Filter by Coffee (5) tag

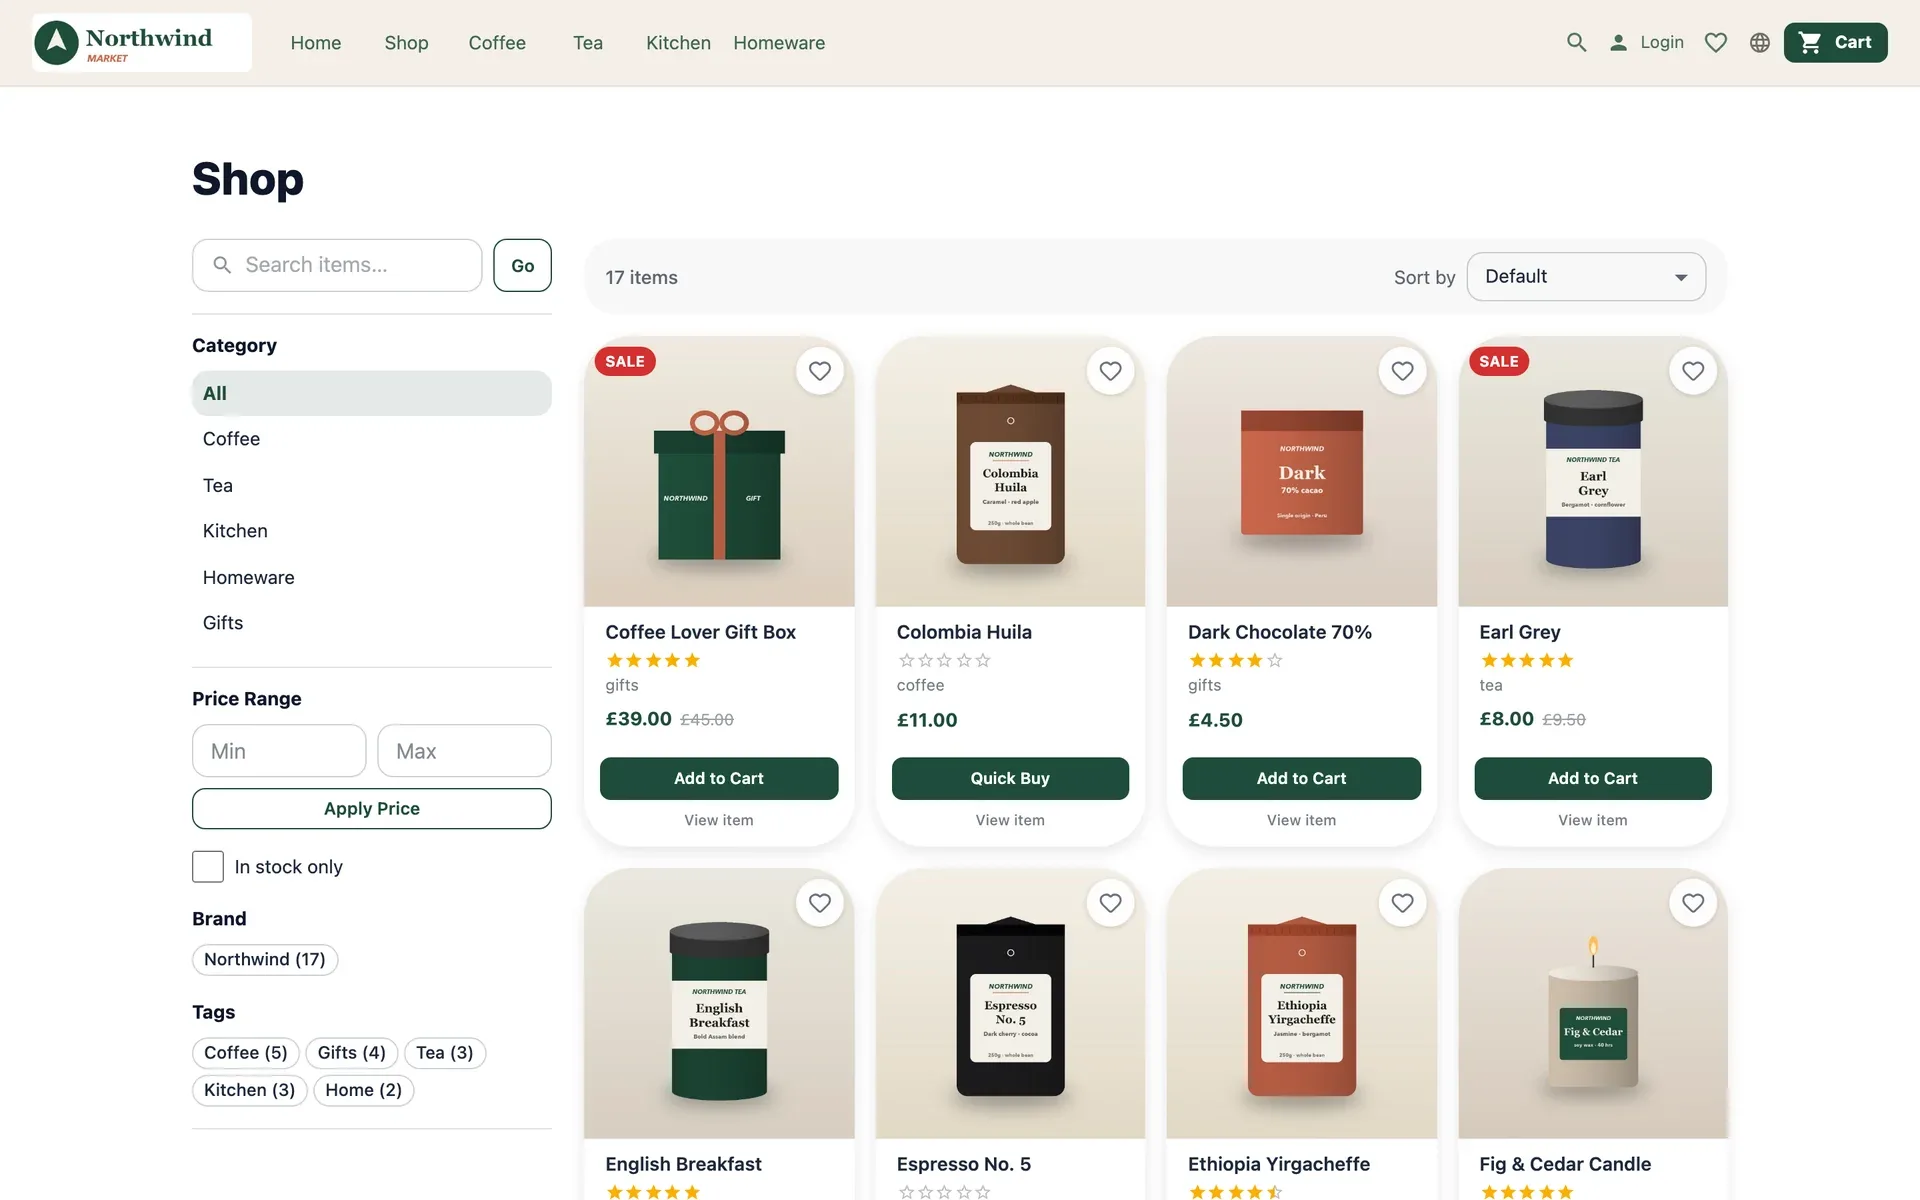tap(246, 1052)
